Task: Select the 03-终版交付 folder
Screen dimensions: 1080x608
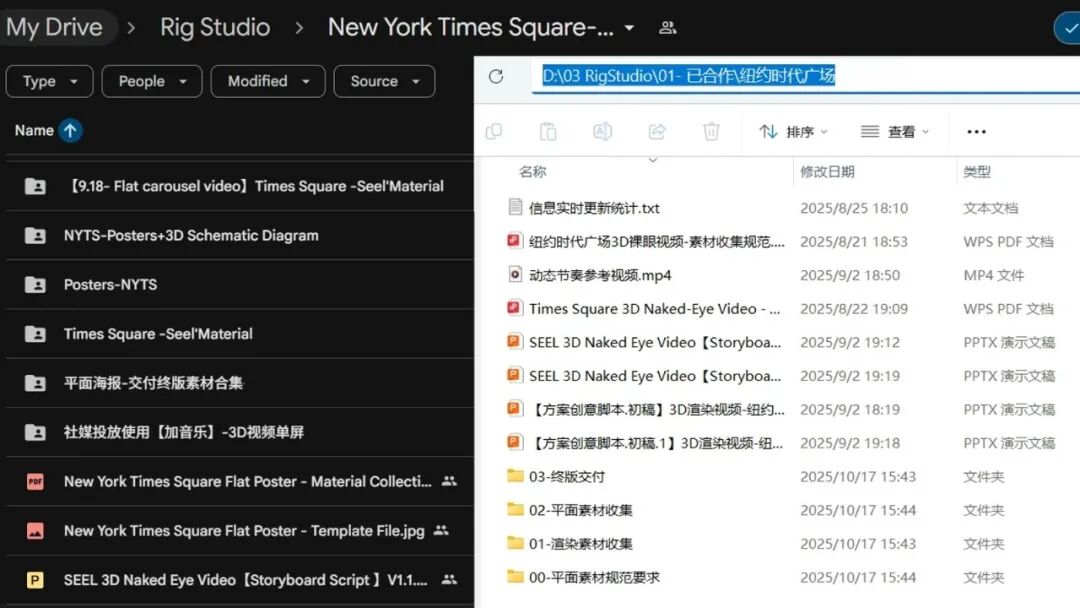Action: click(566, 477)
